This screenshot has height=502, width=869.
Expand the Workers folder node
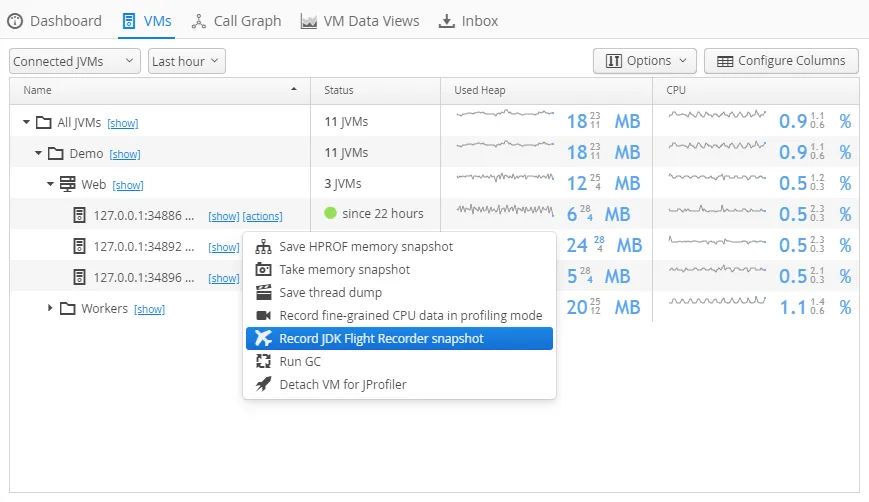pyautogui.click(x=50, y=308)
